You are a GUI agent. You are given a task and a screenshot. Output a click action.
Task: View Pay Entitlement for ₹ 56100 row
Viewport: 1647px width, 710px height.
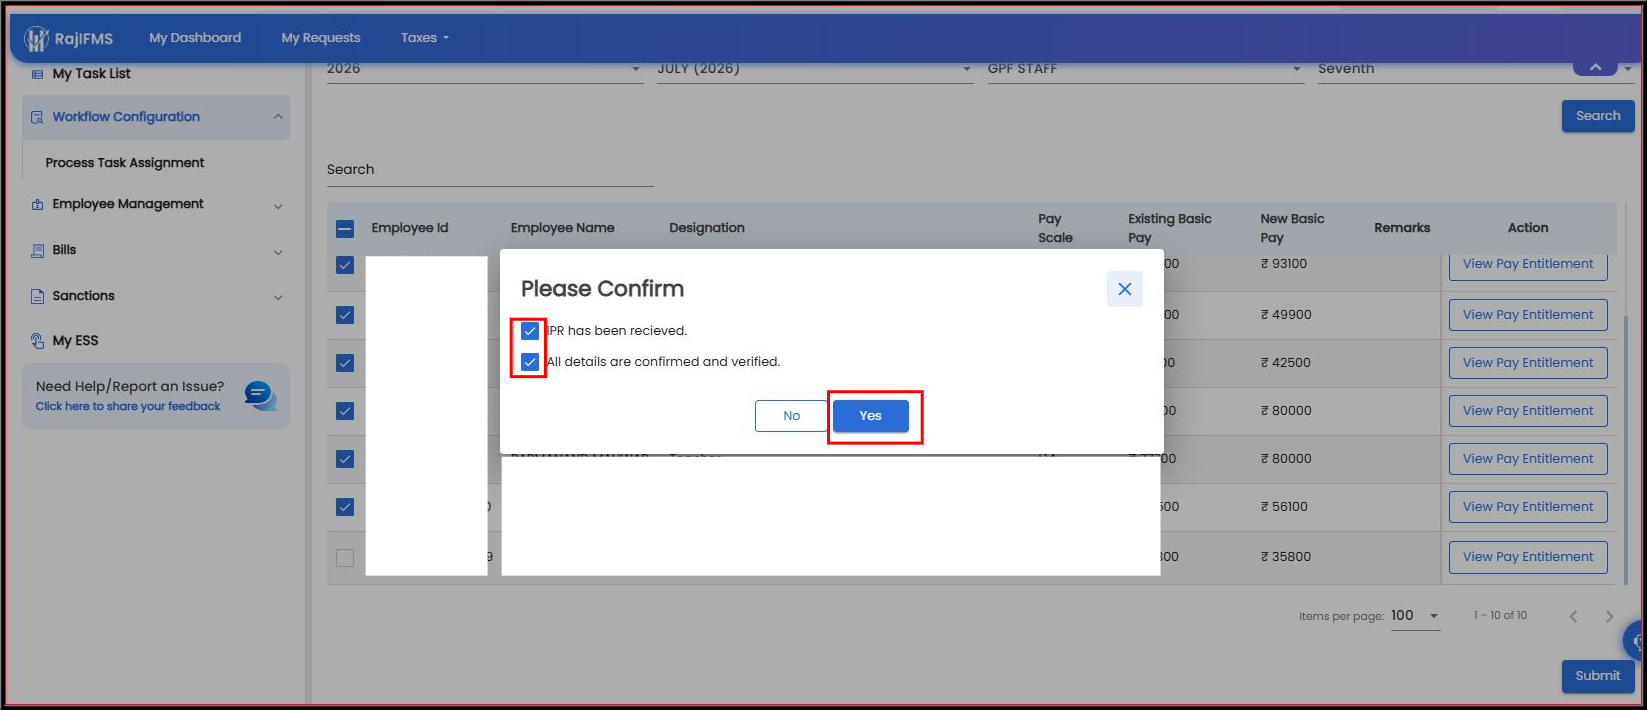pyautogui.click(x=1528, y=507)
